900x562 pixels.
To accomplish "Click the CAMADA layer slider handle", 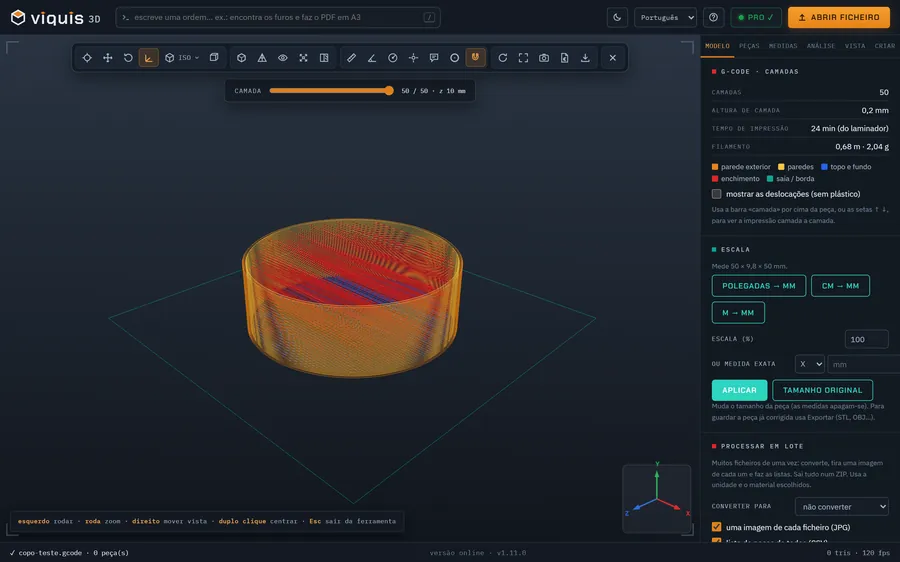I will [389, 91].
